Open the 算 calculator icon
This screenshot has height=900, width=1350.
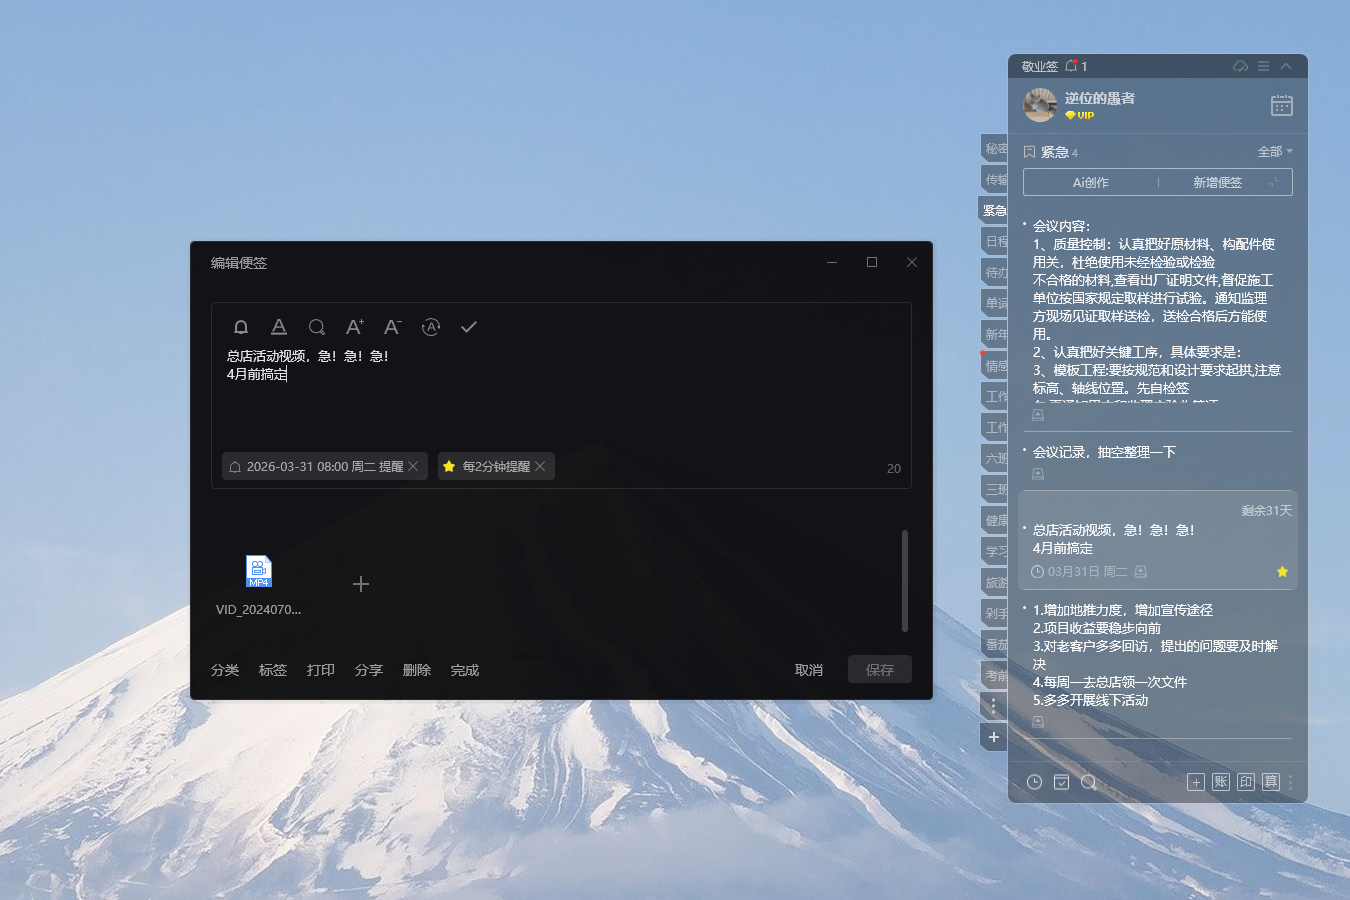pyautogui.click(x=1270, y=782)
